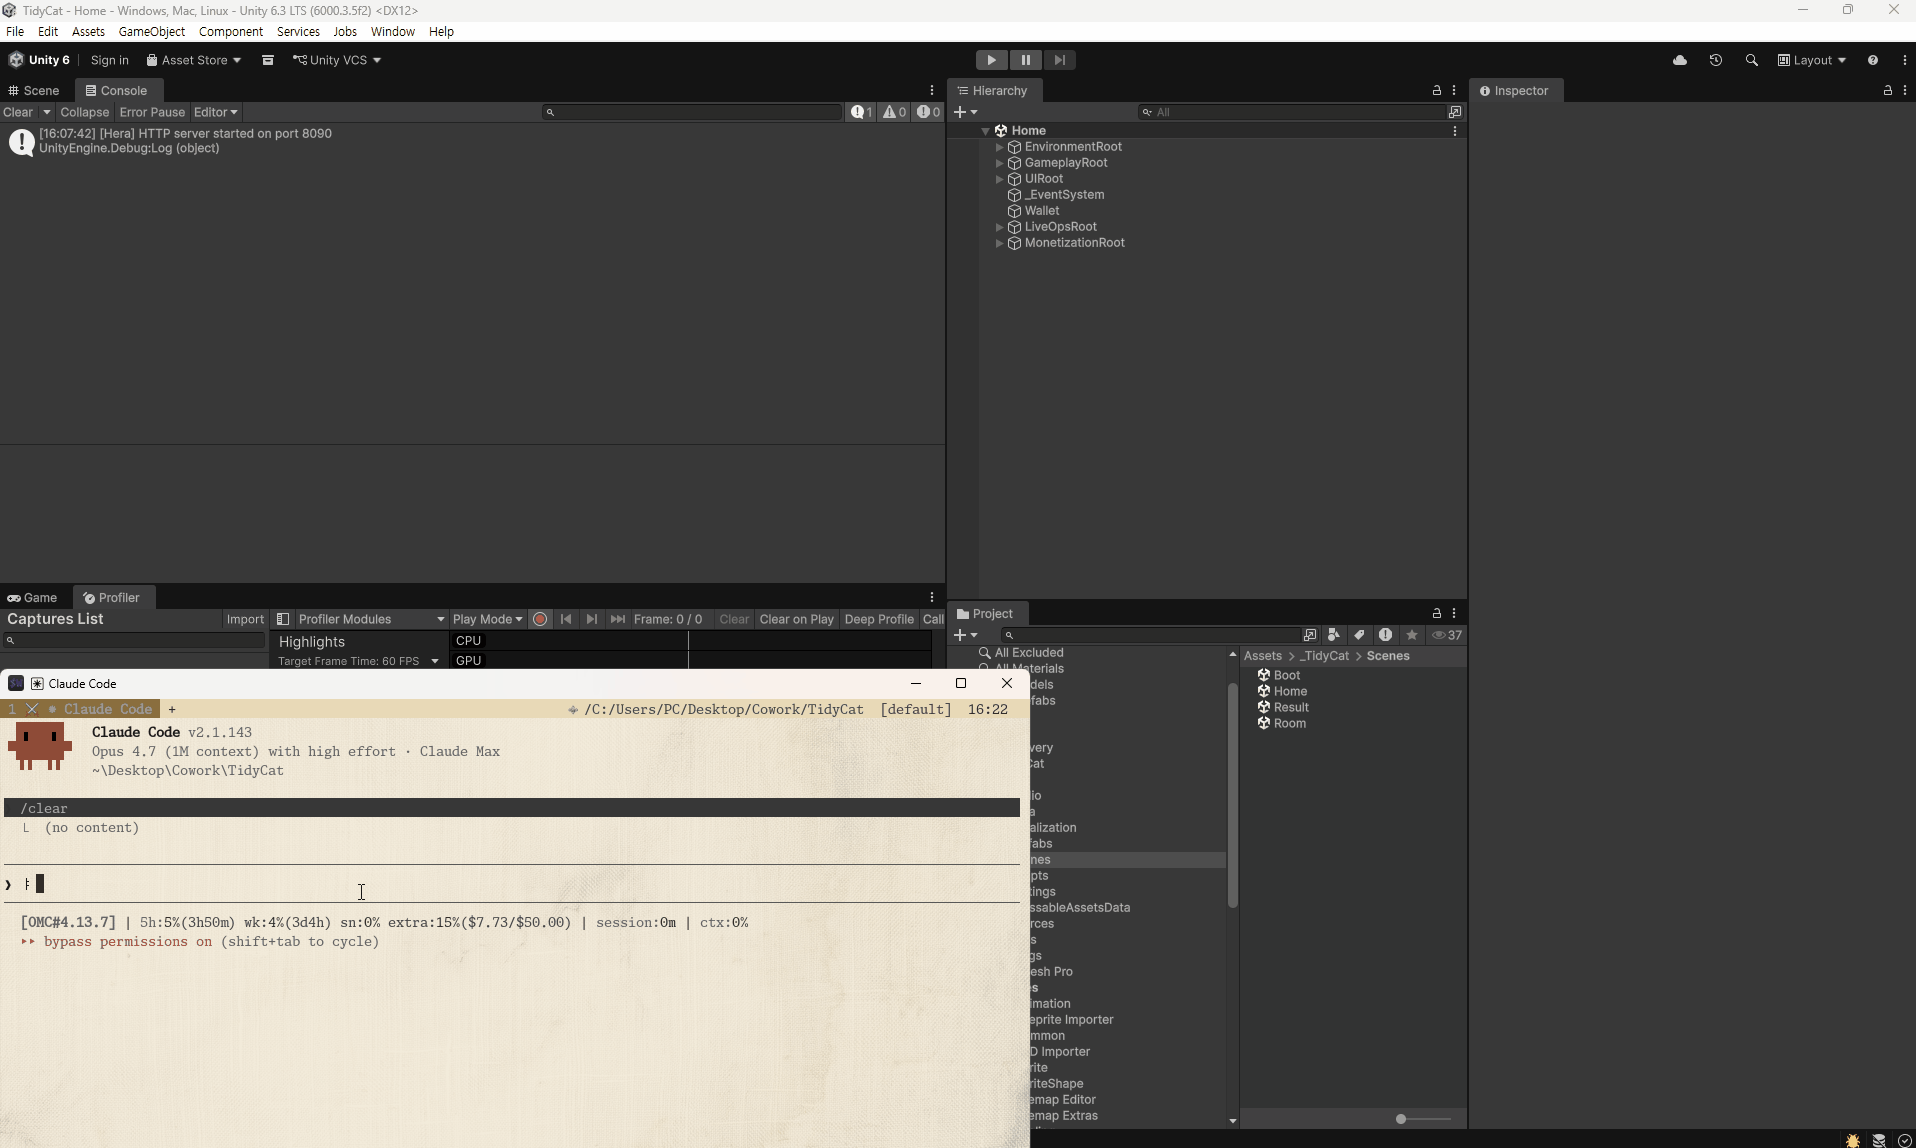The height and width of the screenshot is (1148, 1916).
Task: Open Unity global search magnifier icon
Action: tap(1752, 60)
